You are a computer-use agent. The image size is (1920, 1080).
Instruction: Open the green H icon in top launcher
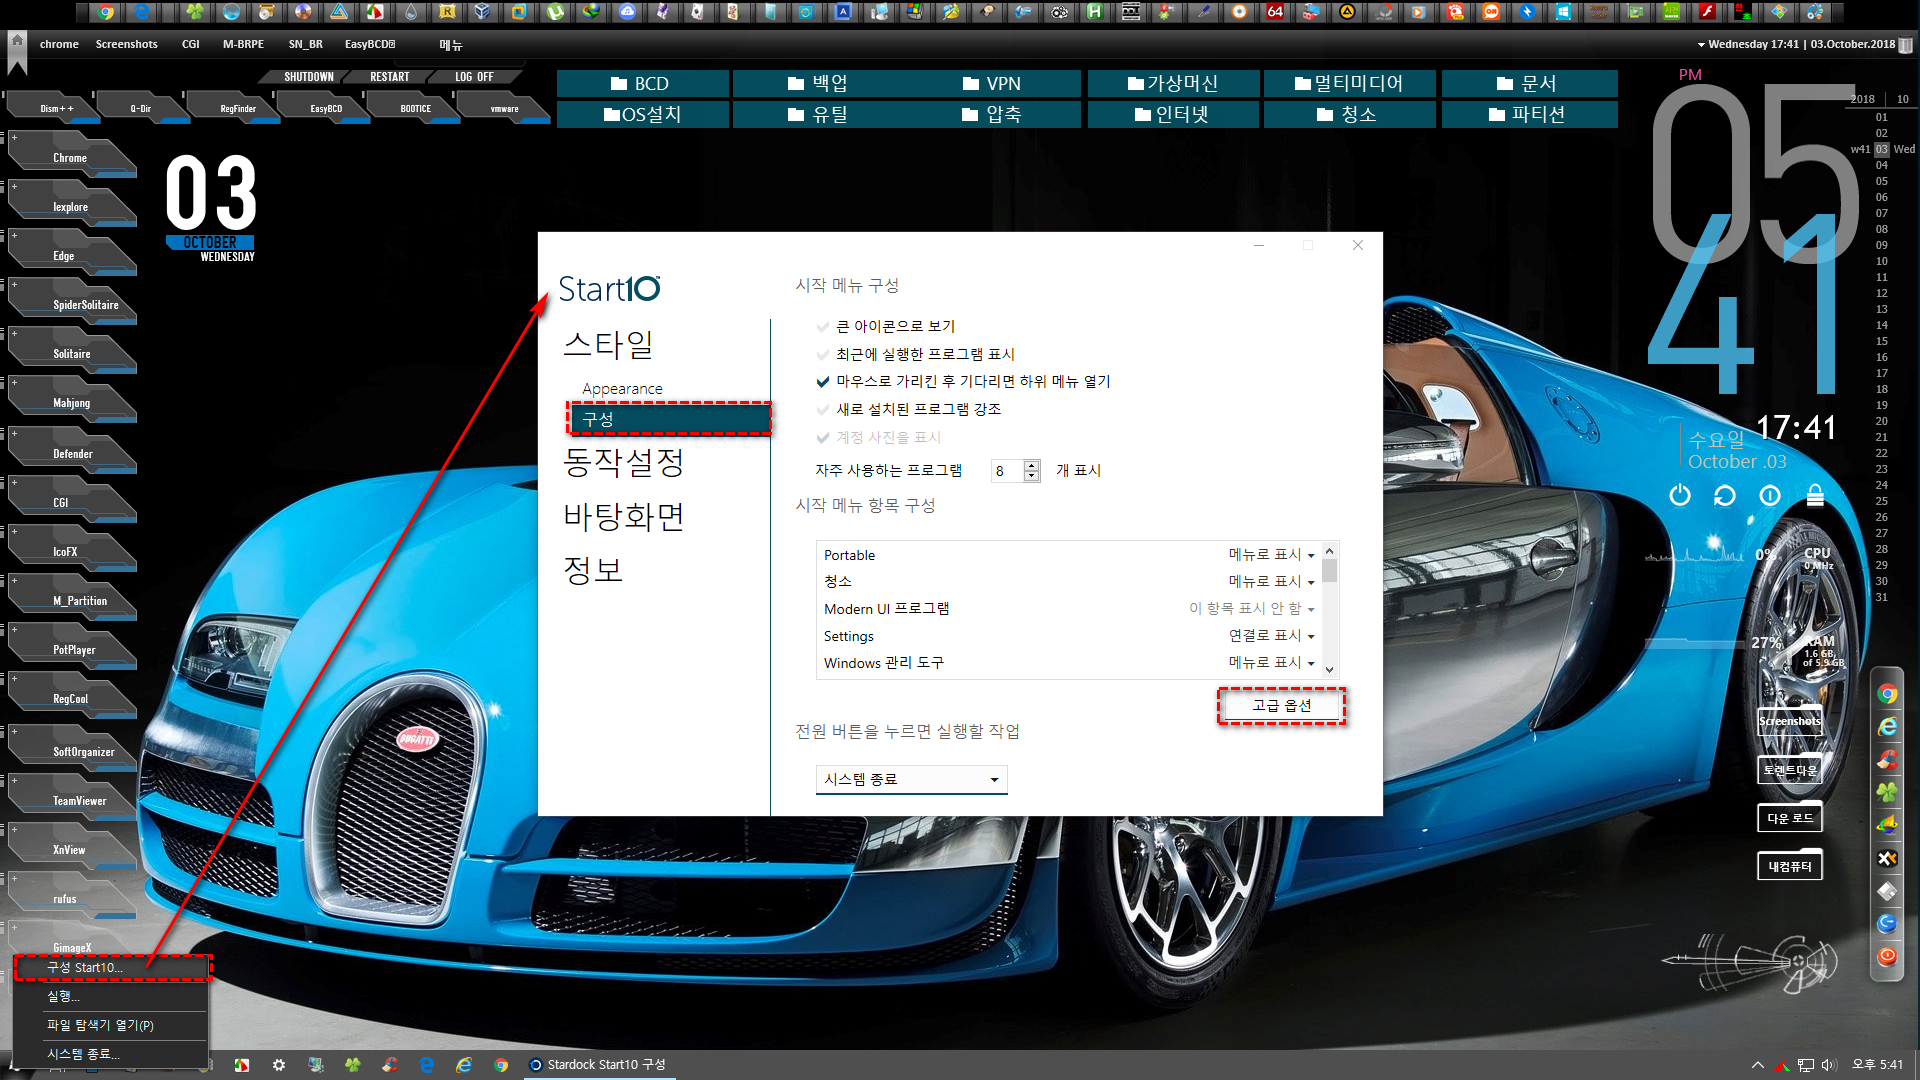[1095, 12]
